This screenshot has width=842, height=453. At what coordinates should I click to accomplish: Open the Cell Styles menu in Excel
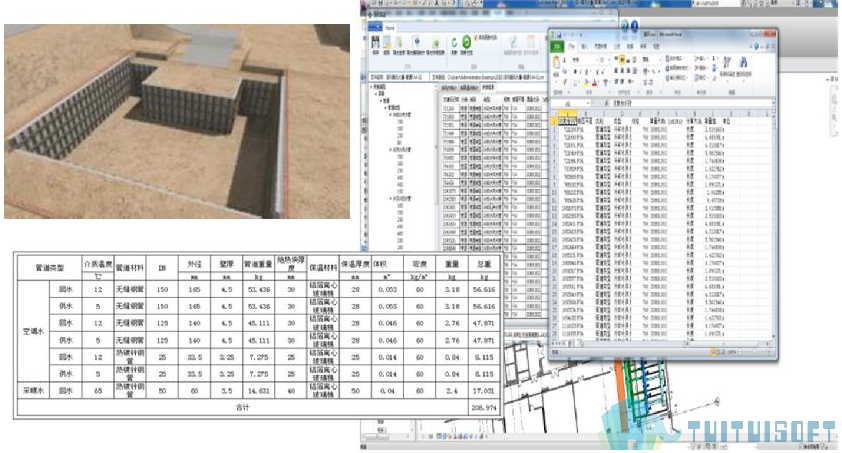point(679,78)
